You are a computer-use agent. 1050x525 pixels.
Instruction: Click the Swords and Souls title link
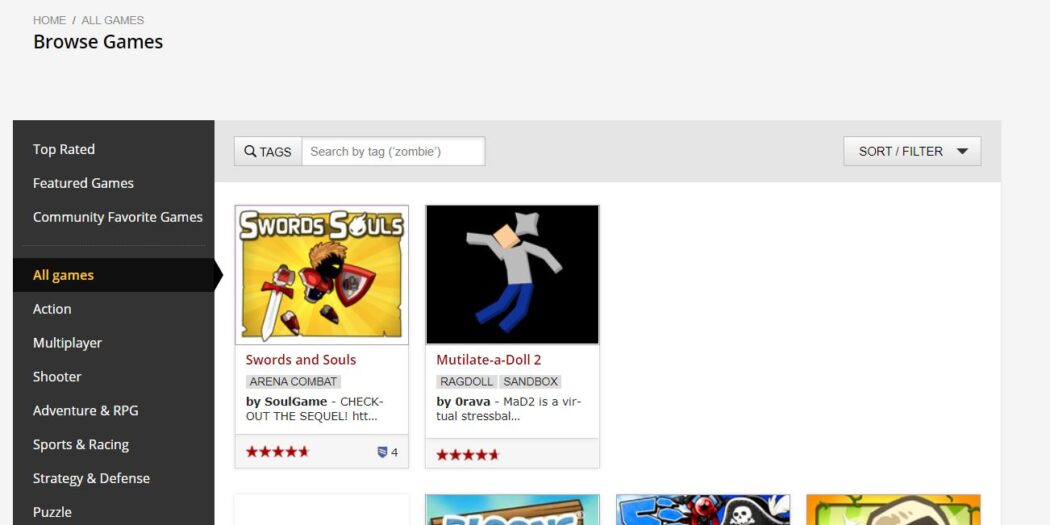(301, 360)
